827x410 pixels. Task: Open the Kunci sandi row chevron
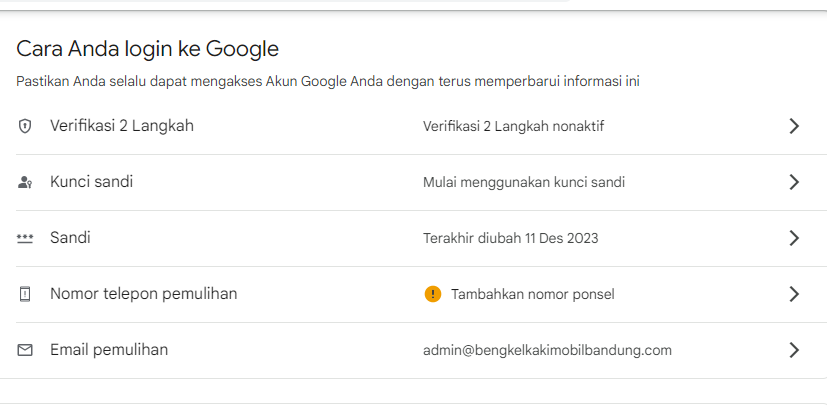[794, 182]
